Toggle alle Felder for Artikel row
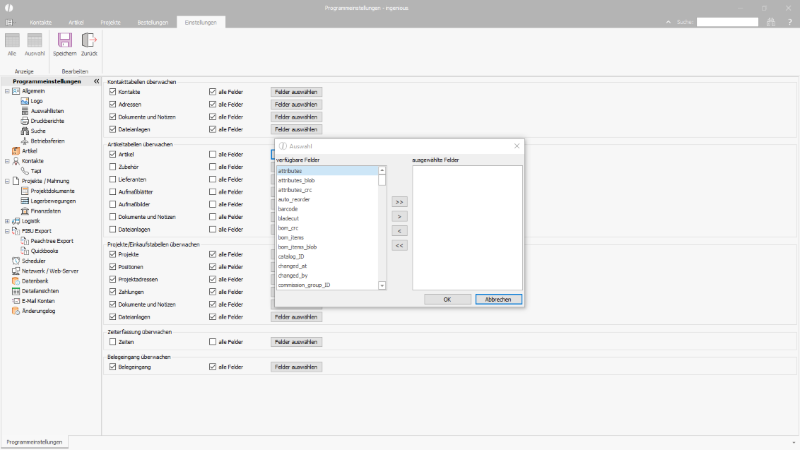Image resolution: width=800 pixels, height=450 pixels. tap(213, 154)
